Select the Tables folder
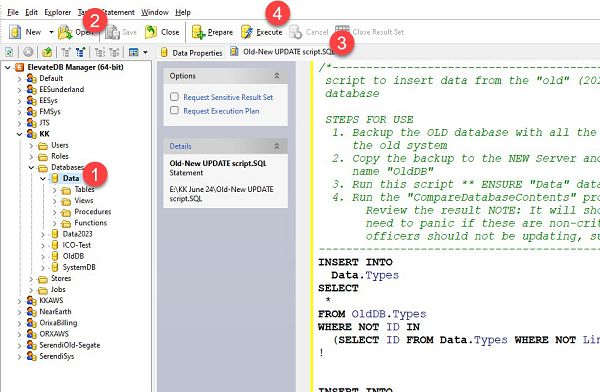Viewport: 600px width, 392px height. (84, 189)
